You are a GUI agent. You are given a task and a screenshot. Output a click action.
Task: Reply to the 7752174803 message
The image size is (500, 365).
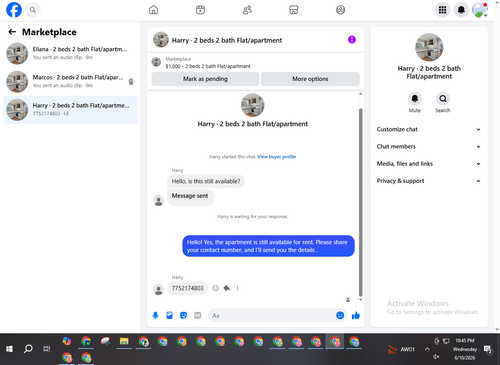tap(227, 288)
